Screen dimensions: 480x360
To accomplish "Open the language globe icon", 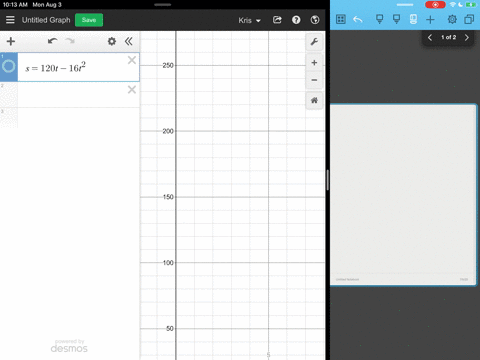I will (315, 20).
